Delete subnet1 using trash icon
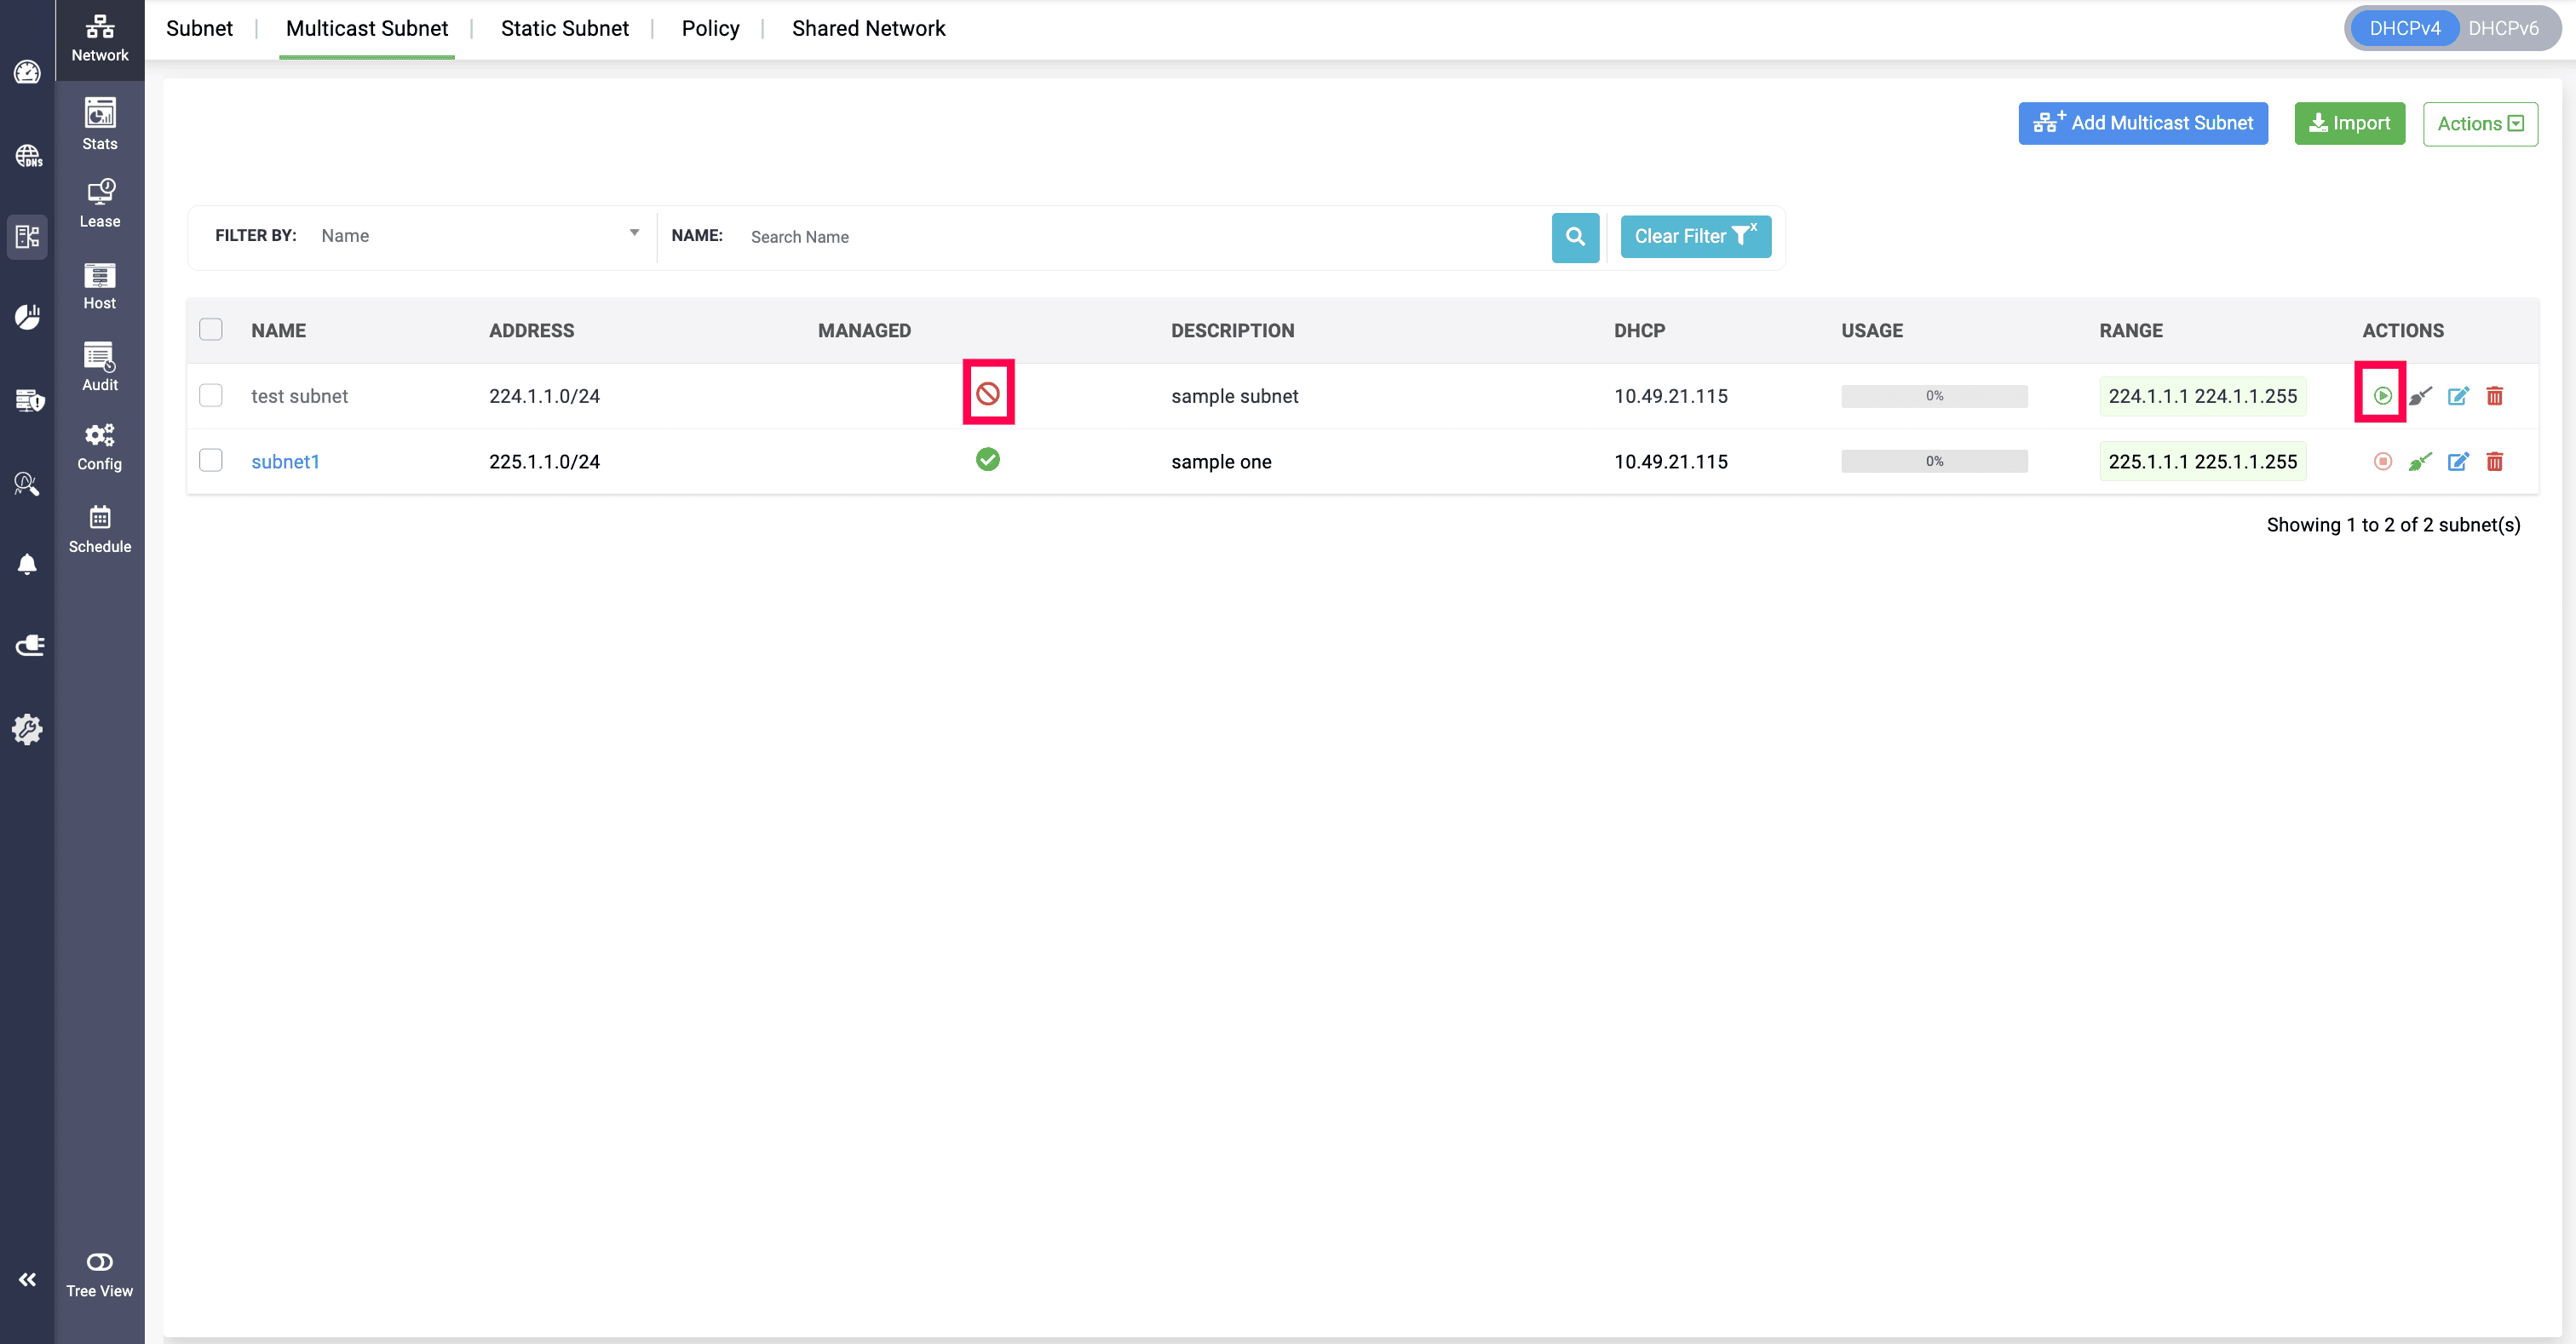Image resolution: width=2576 pixels, height=1344 pixels. click(2494, 461)
